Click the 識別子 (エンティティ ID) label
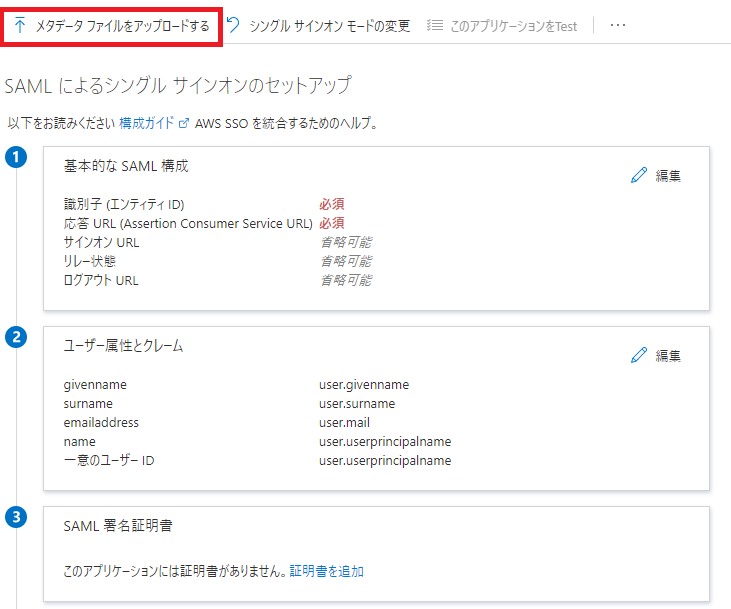 point(124,204)
